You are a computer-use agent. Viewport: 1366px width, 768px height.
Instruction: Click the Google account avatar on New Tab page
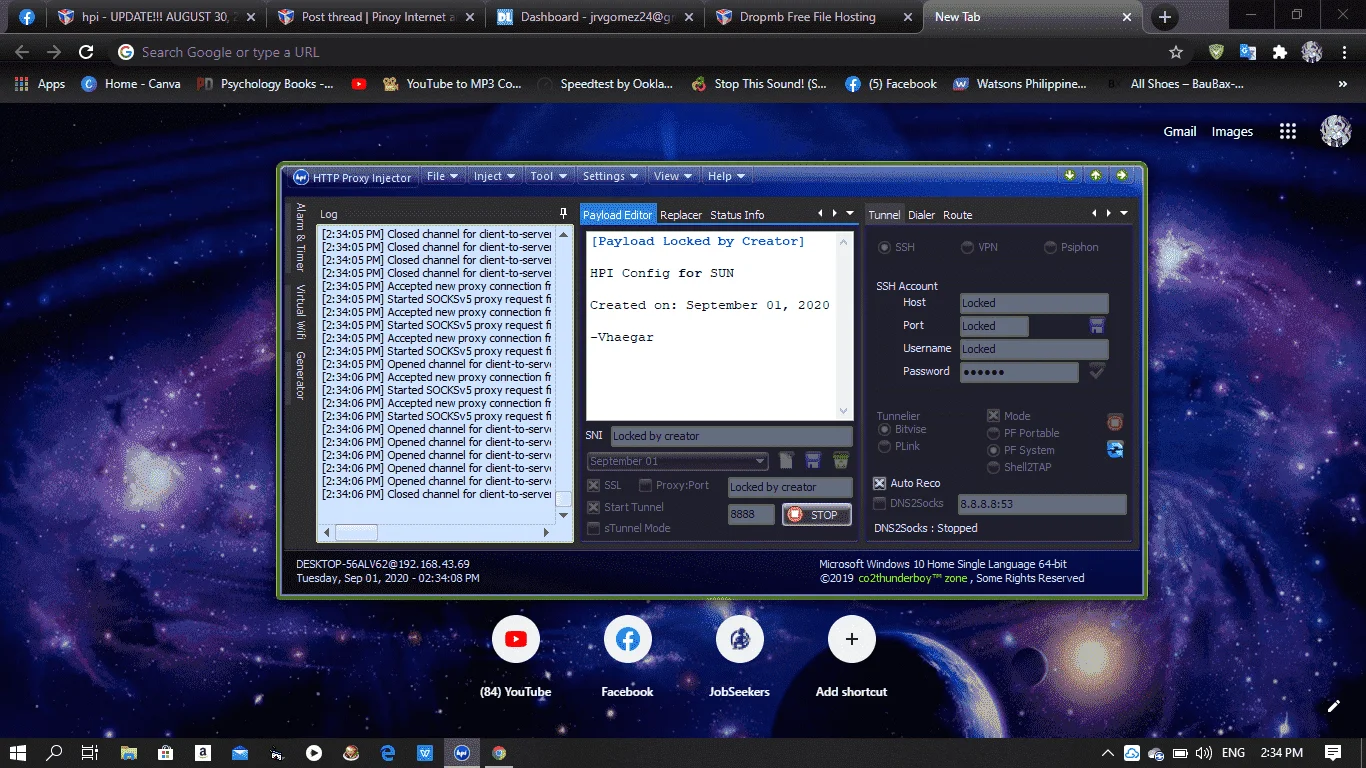[x=1336, y=131]
